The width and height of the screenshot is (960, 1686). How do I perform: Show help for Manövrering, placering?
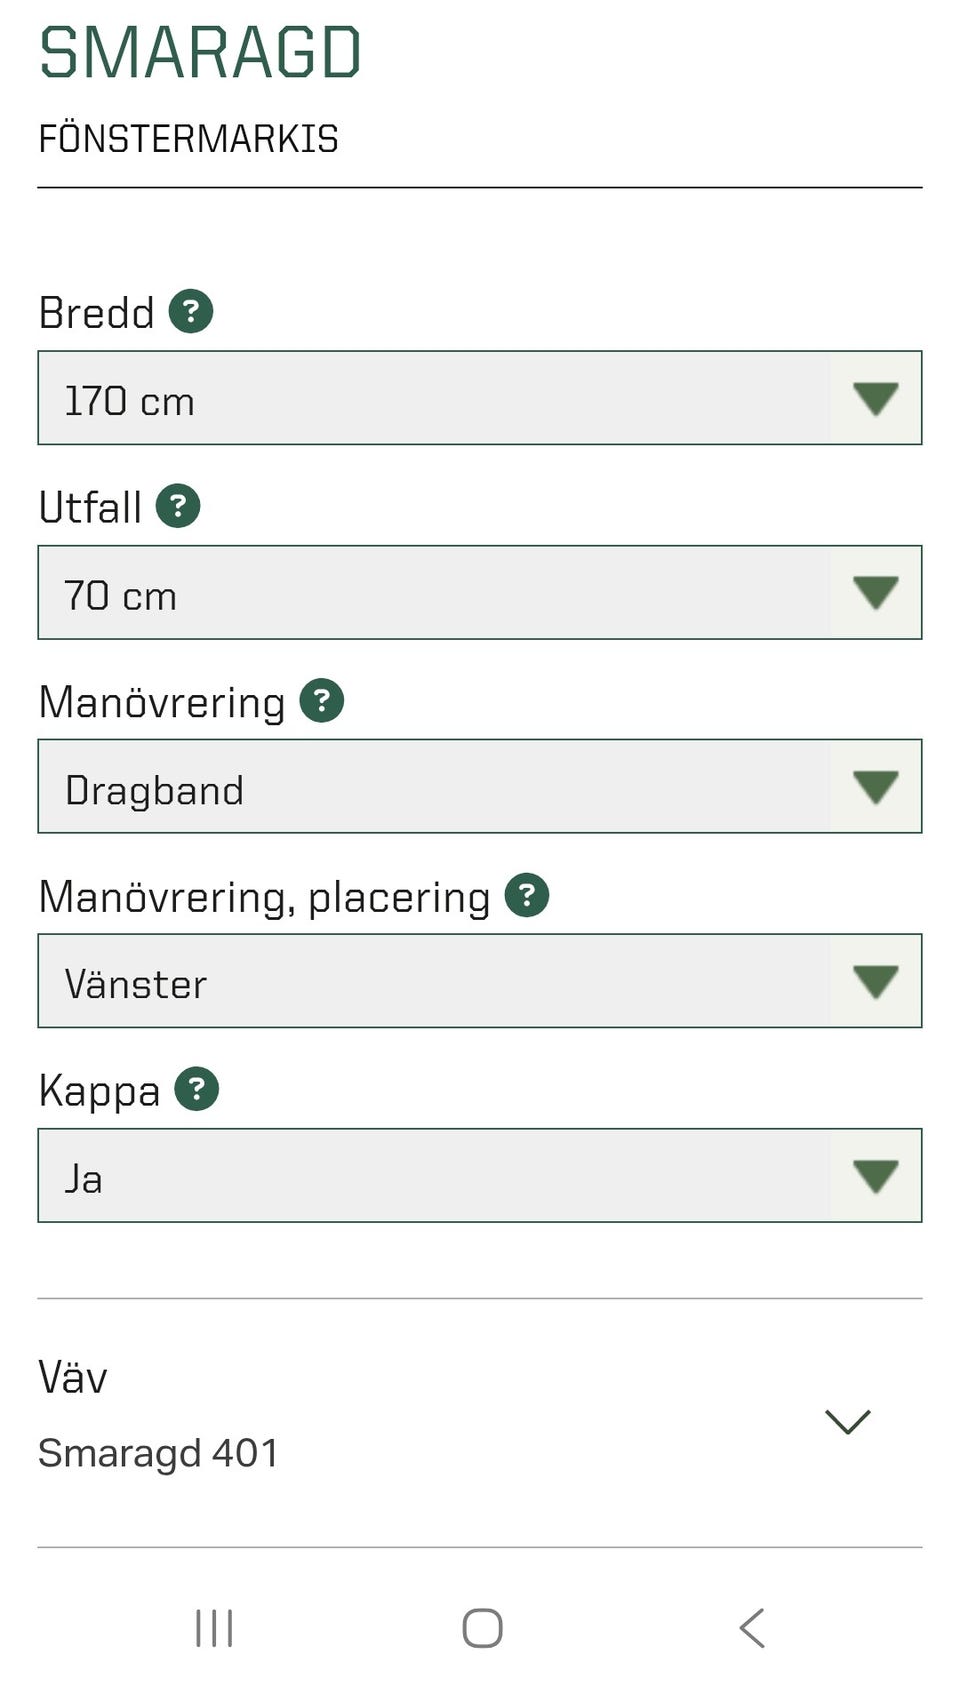527,895
